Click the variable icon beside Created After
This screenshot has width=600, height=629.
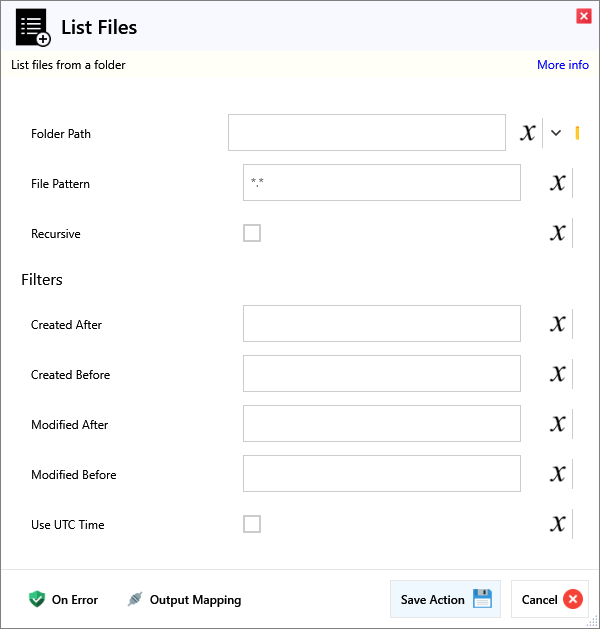click(558, 324)
